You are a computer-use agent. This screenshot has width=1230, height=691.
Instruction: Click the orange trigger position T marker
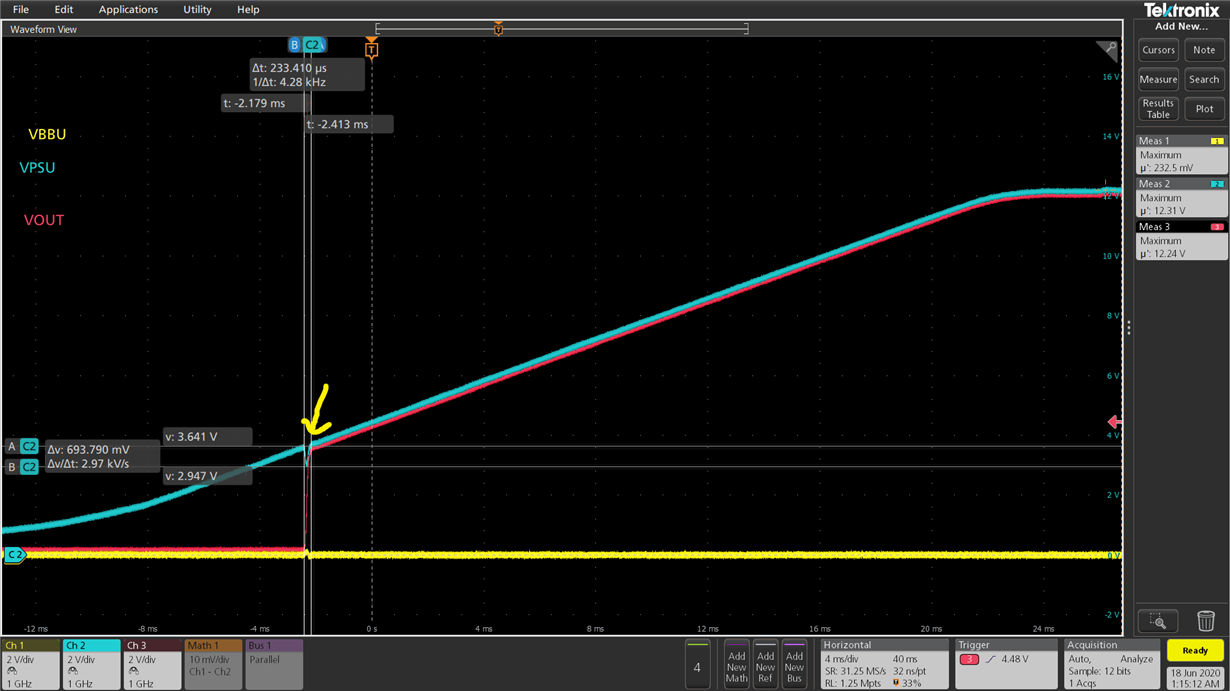pyautogui.click(x=371, y=48)
